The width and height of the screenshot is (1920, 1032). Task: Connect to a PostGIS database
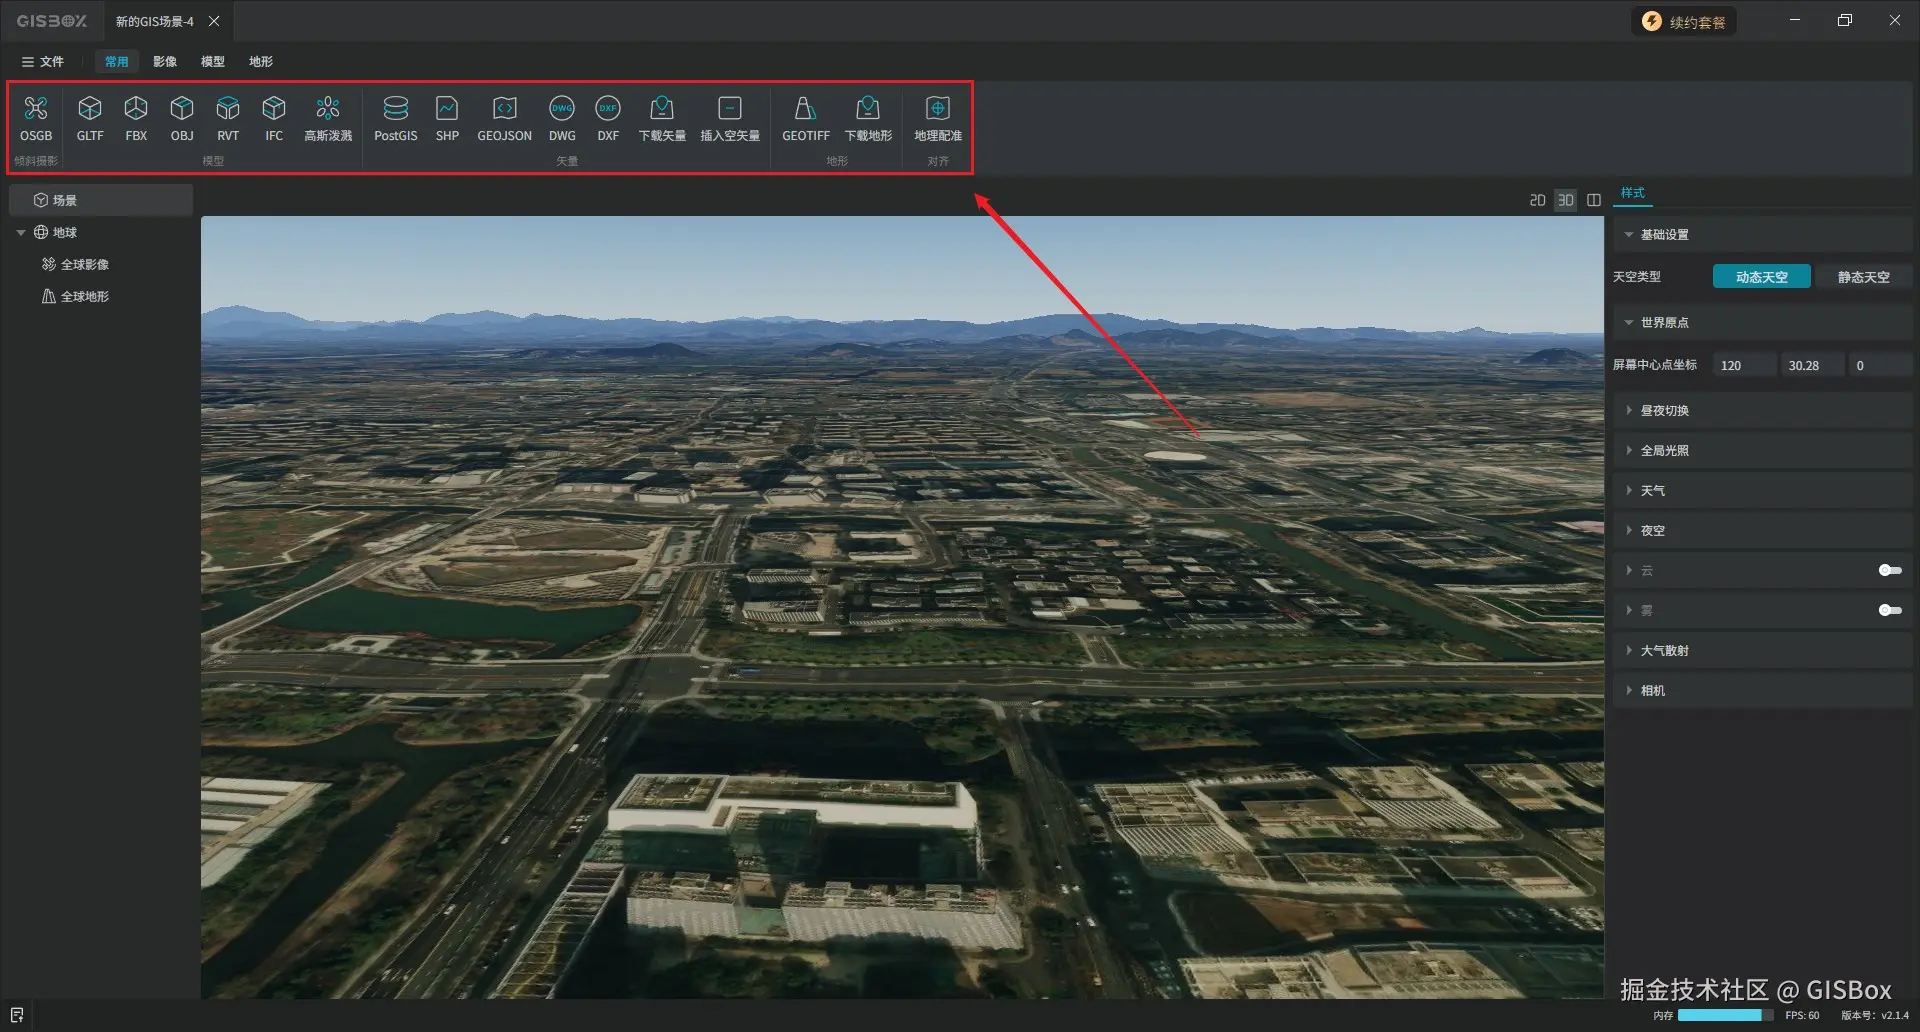pyautogui.click(x=396, y=118)
